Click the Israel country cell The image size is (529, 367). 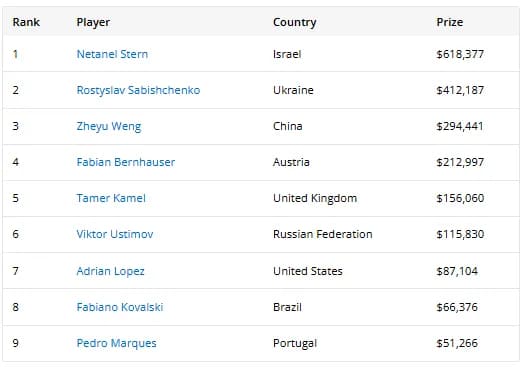point(287,54)
